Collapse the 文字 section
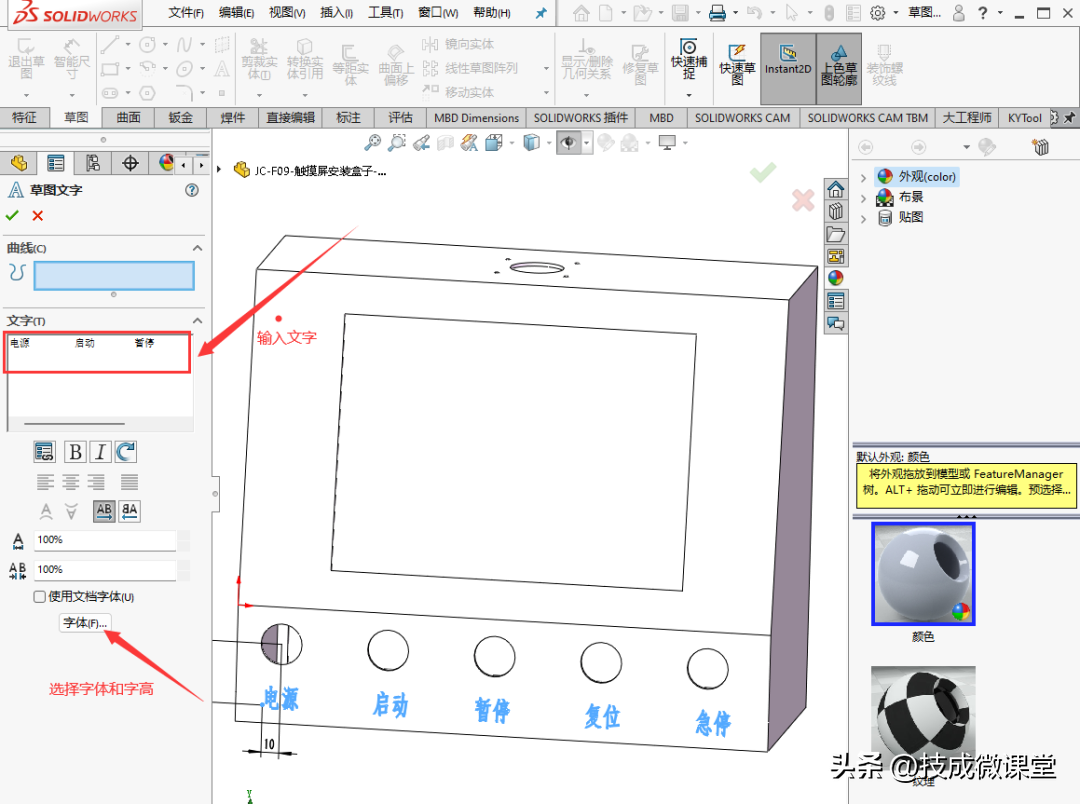 (x=197, y=321)
